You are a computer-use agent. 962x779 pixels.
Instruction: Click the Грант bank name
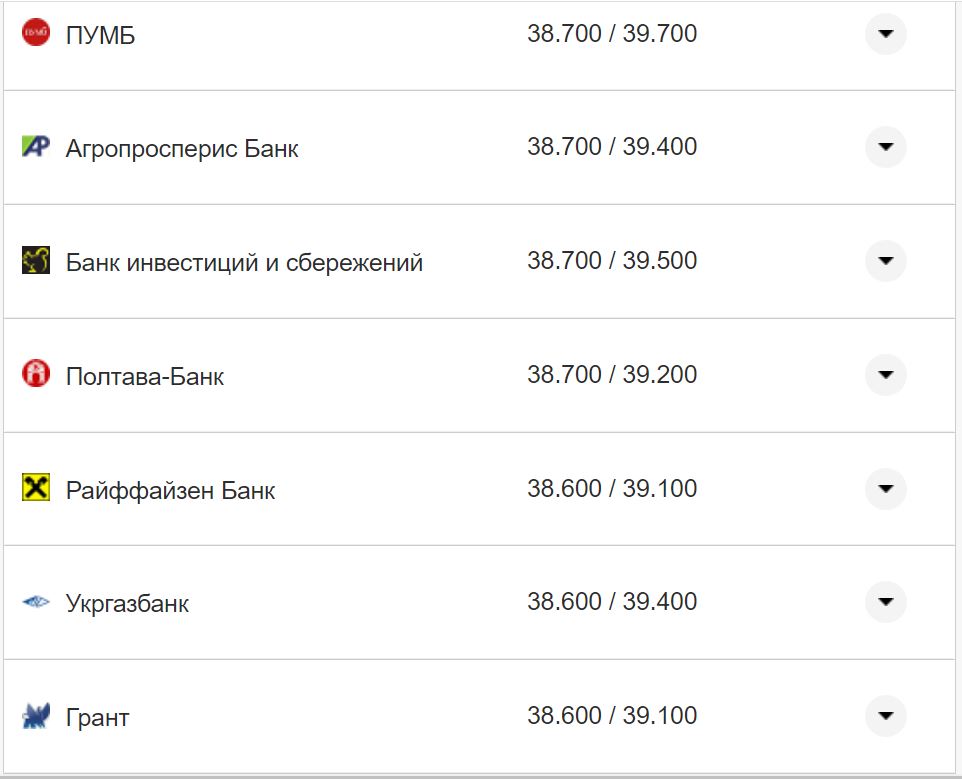point(95,716)
